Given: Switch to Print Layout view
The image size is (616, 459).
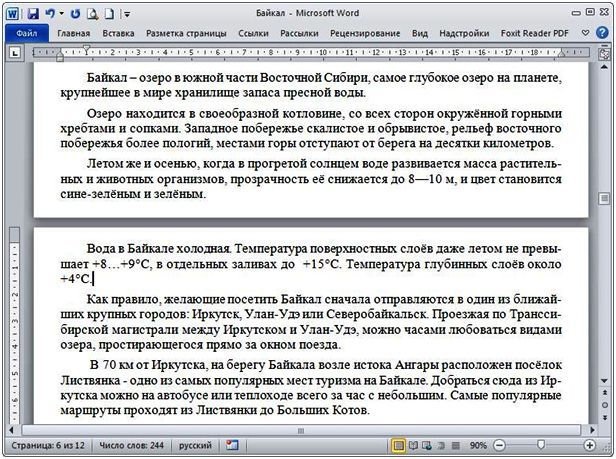Looking at the screenshot, I should [398, 444].
